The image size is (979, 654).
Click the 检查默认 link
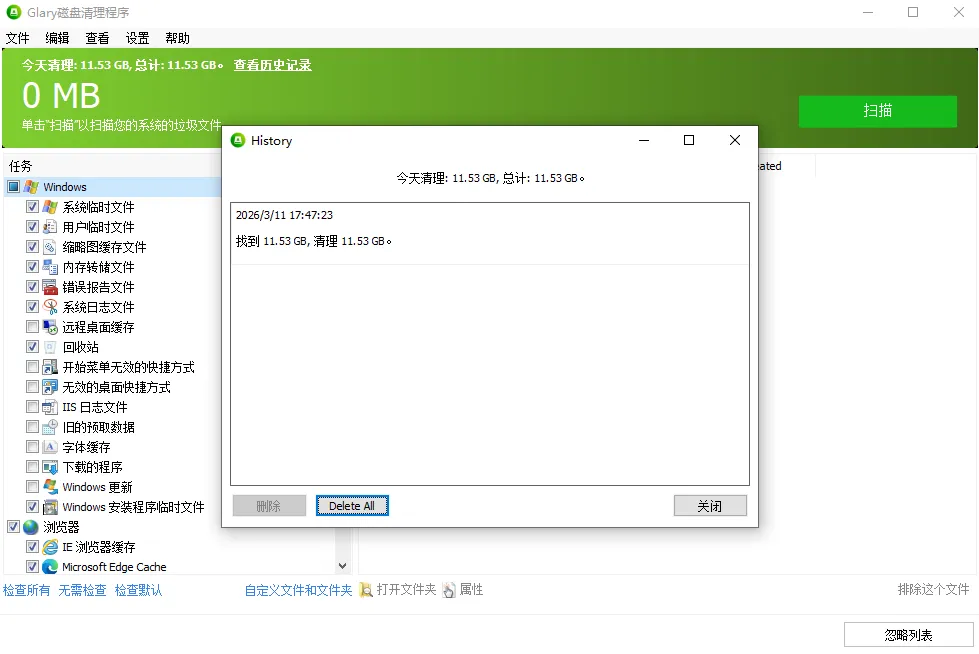click(x=139, y=590)
